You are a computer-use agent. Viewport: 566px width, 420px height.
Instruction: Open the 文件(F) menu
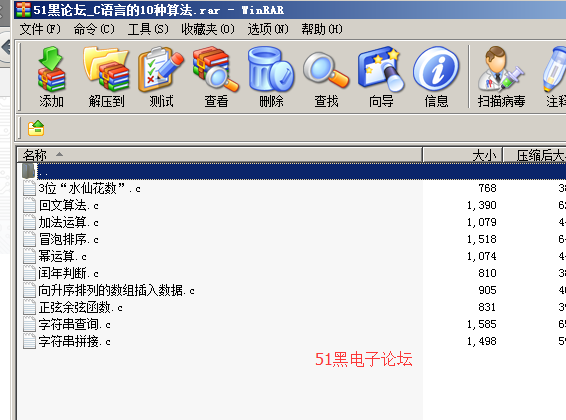[40, 29]
